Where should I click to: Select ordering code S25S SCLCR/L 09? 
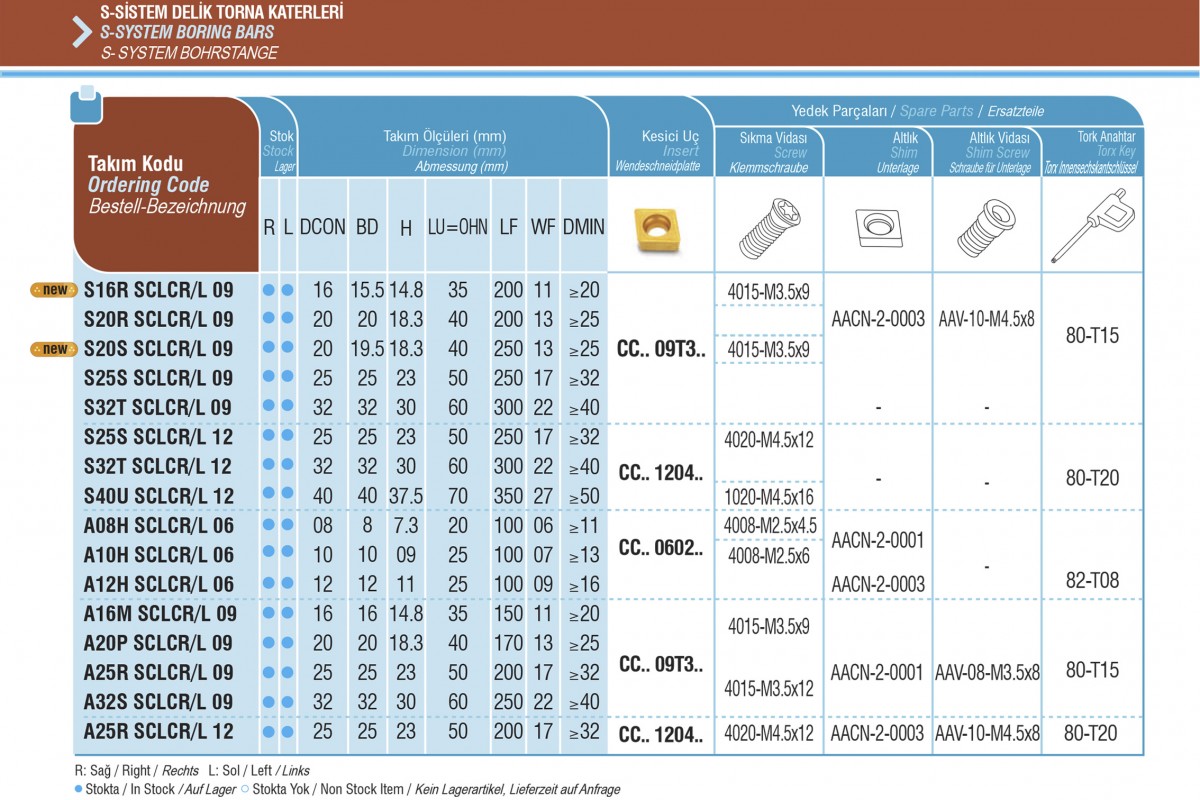coord(158,378)
